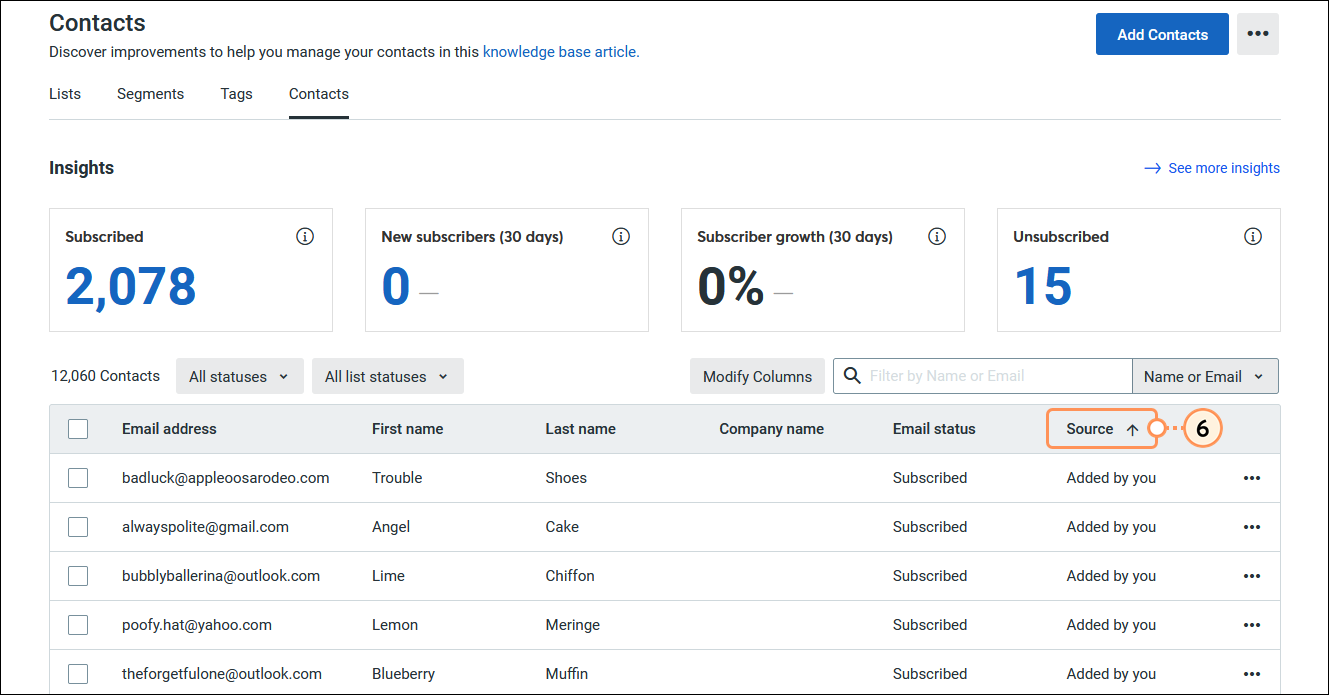
Task: Expand the All statuses dropdown
Action: coord(239,376)
